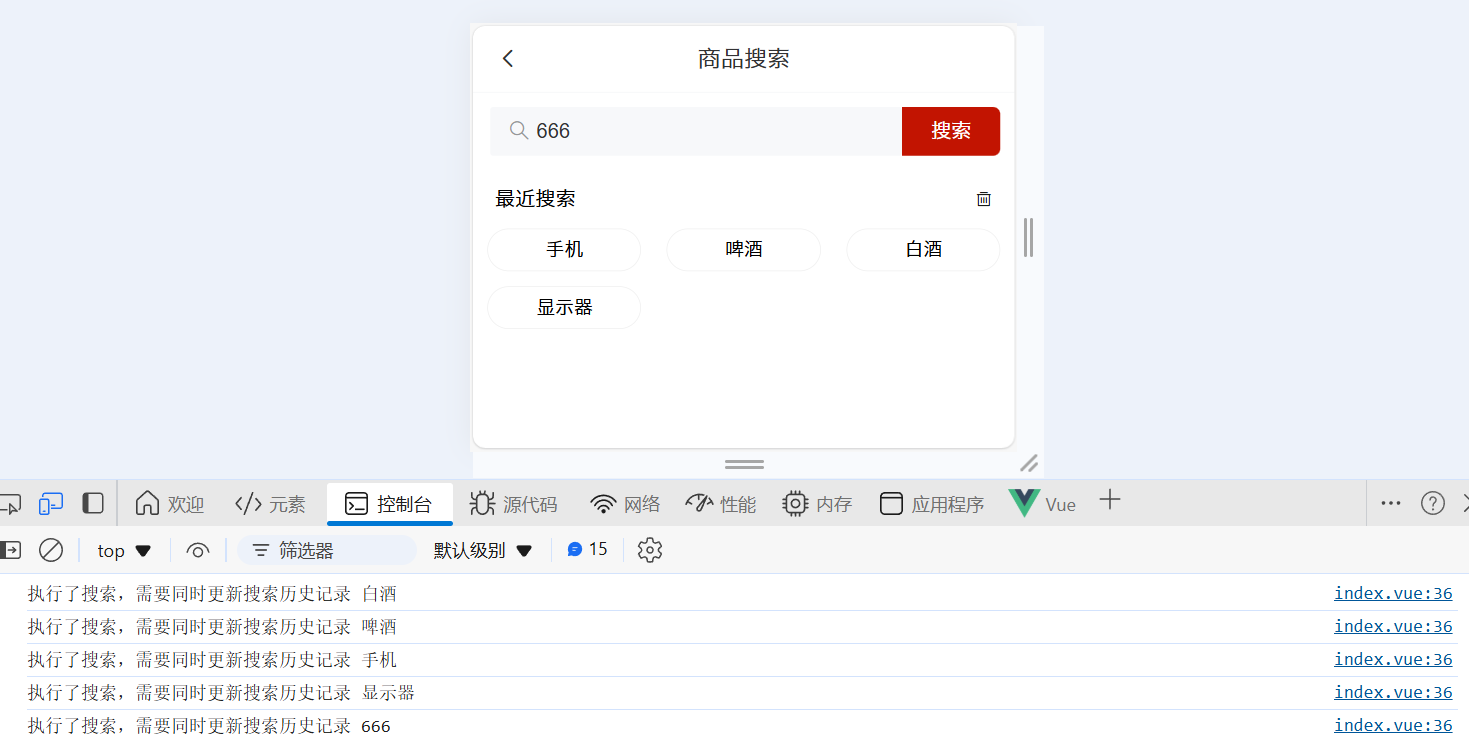The height and width of the screenshot is (752, 1469).
Task: Open console settings gear icon
Action: (x=650, y=550)
